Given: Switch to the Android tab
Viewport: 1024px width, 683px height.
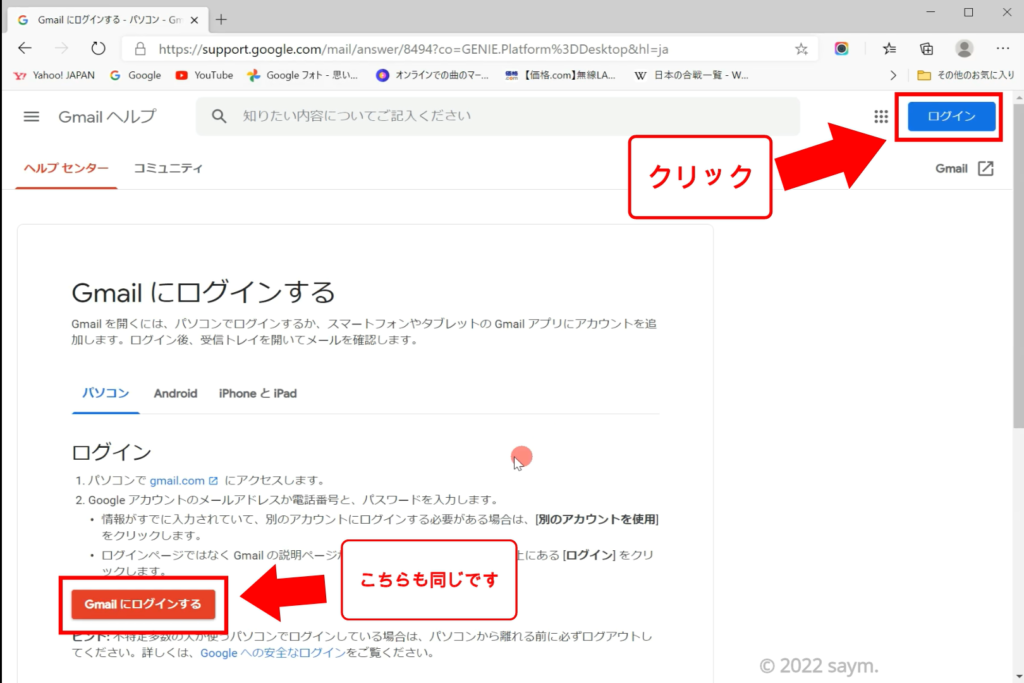Looking at the screenshot, I should click(x=175, y=393).
